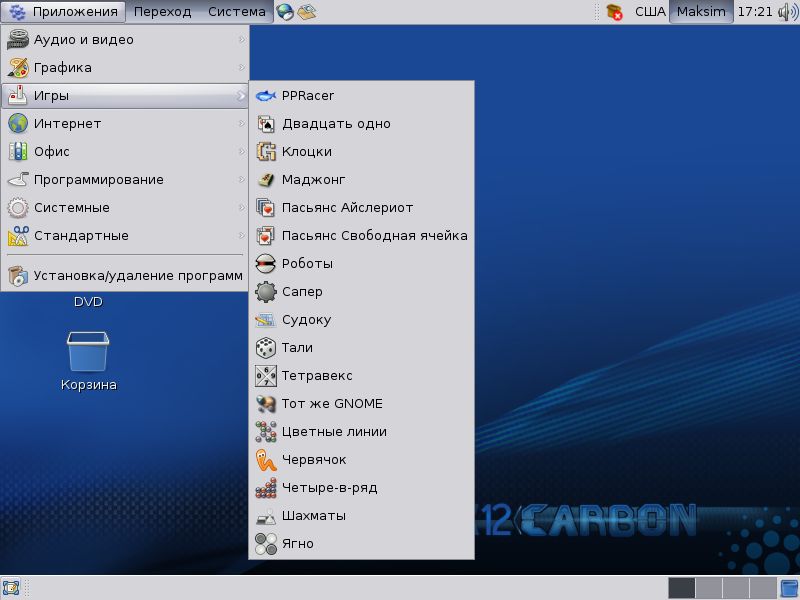Open the Червячок worm game
Screen dimensions: 800x600
click(361, 460)
